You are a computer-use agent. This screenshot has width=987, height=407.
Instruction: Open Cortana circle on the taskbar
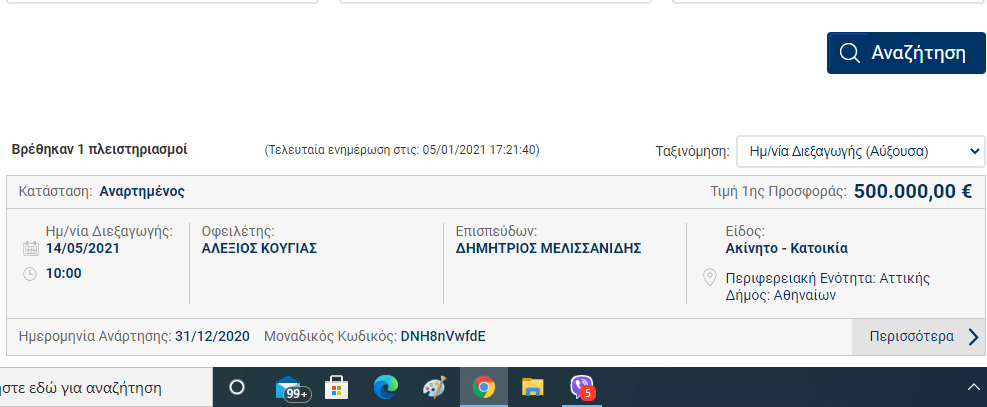[x=237, y=387]
